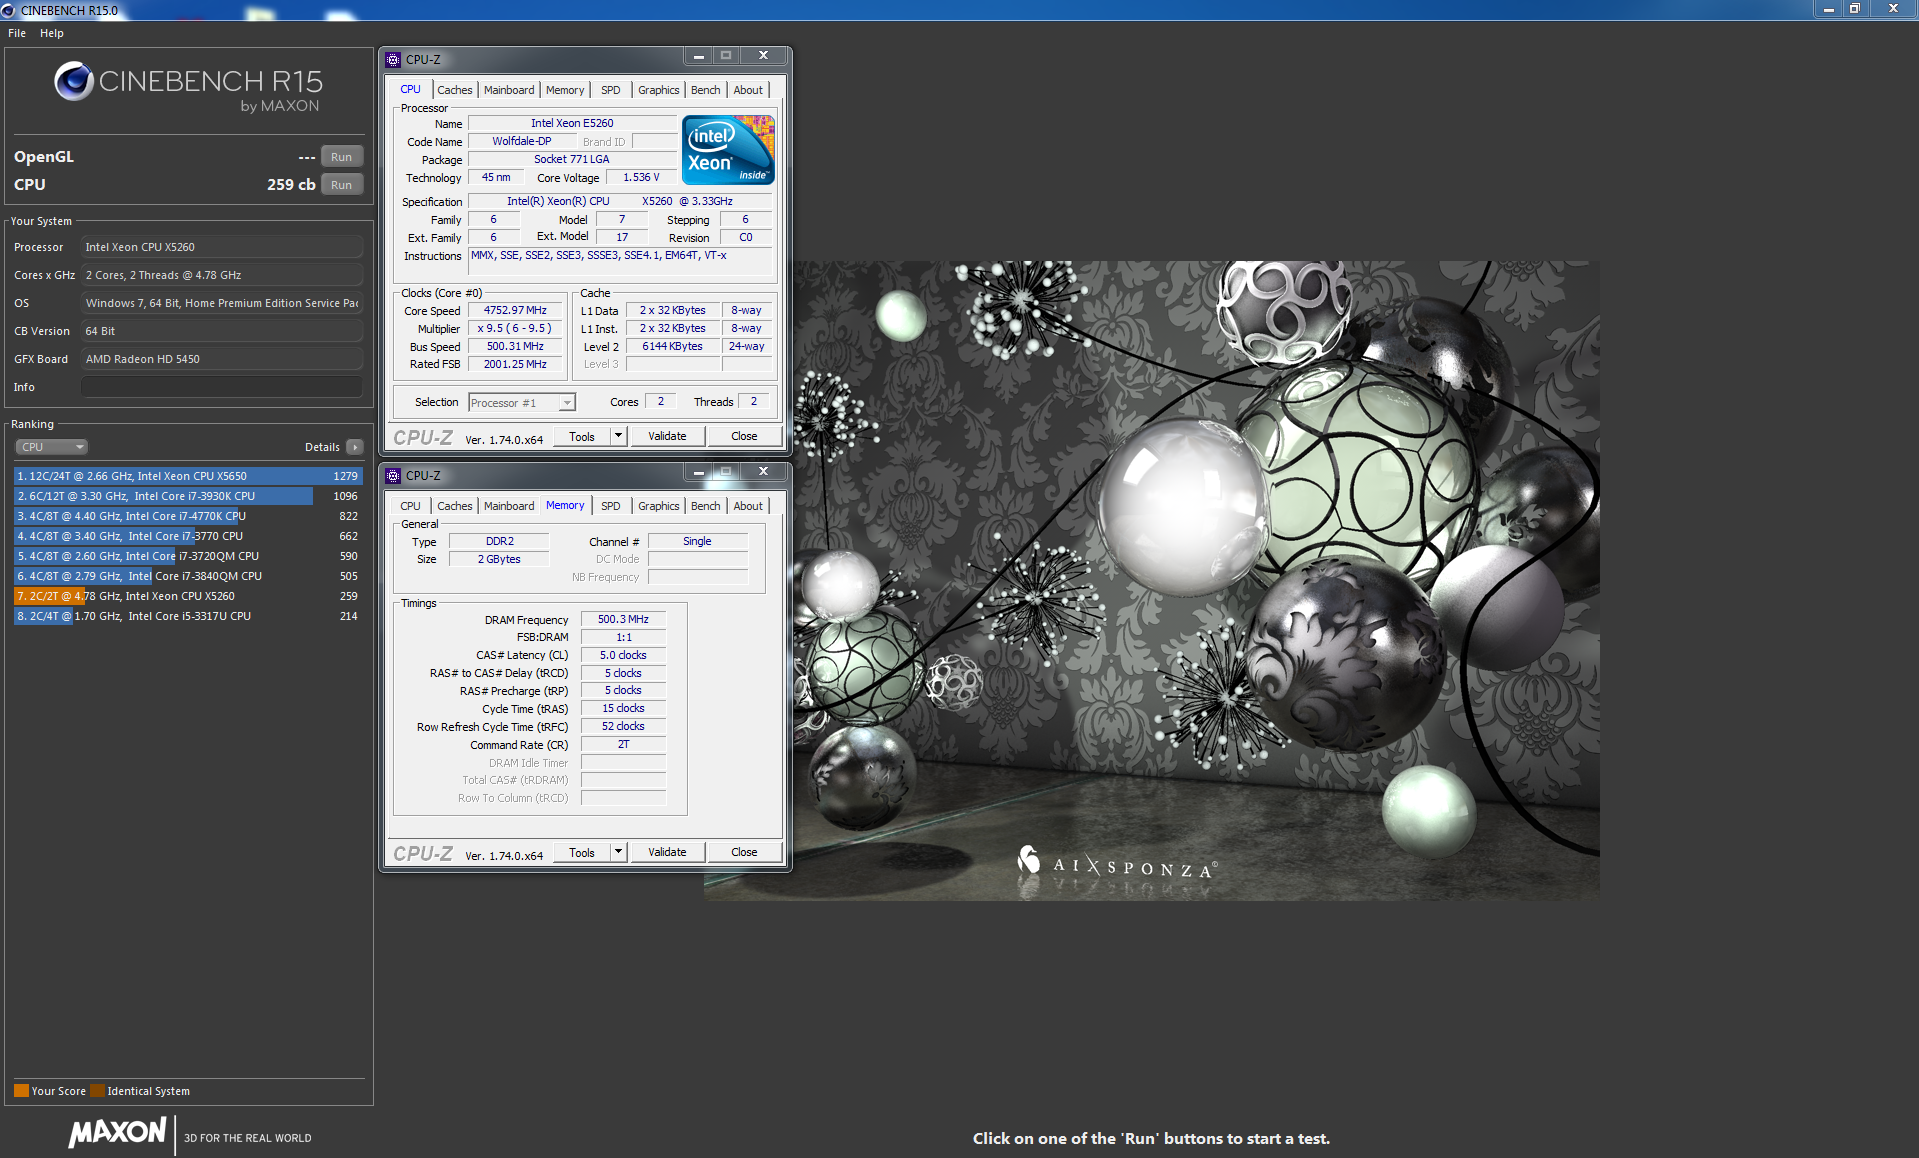Screen dimensions: 1919x1158
Task: Click the Identical System legend swatch
Action: (97, 1090)
